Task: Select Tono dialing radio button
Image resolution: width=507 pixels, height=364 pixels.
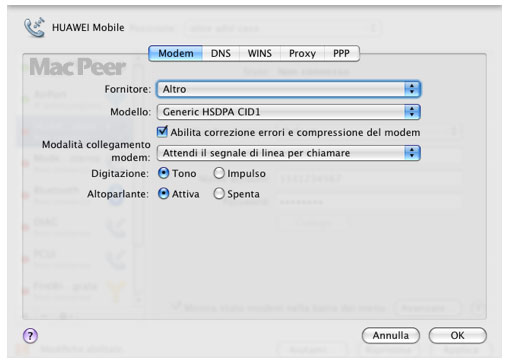Action: 163,173
